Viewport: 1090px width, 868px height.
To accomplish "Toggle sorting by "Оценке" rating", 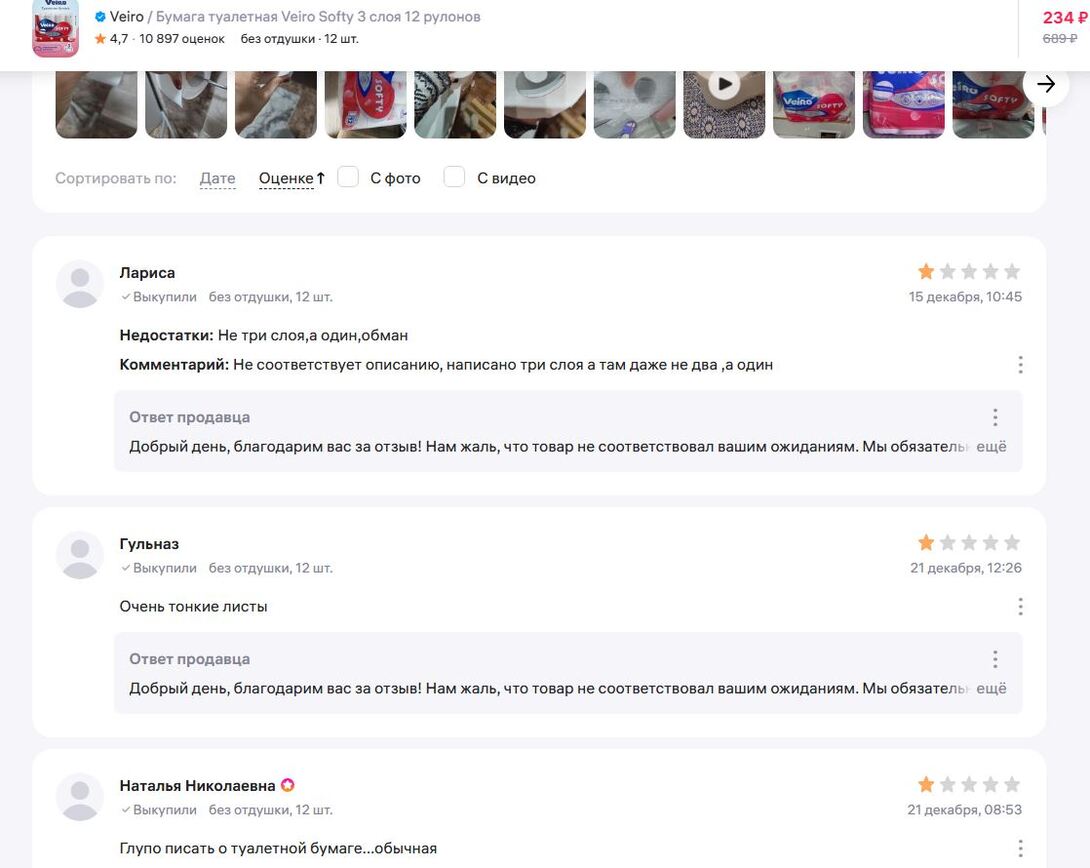I will point(292,179).
